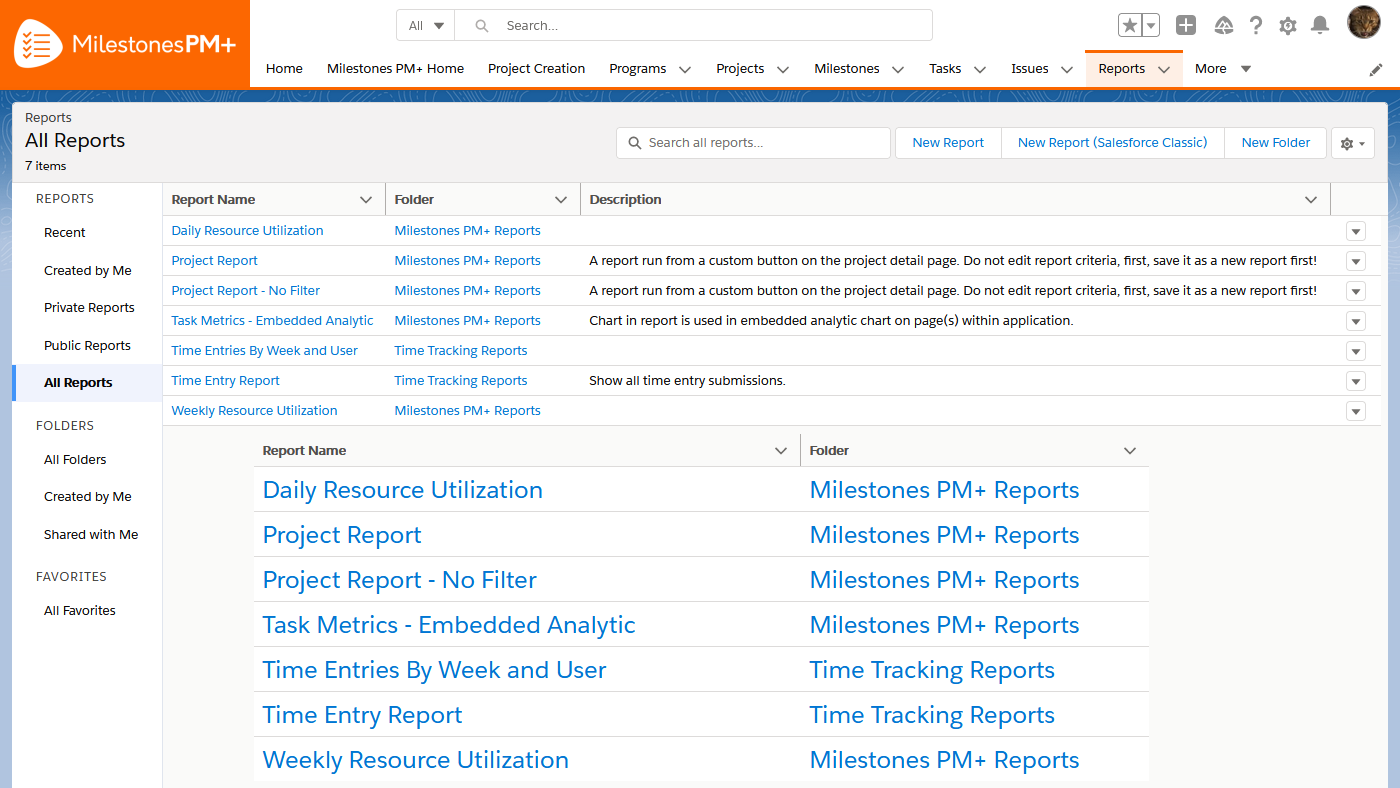This screenshot has height=788, width=1400.
Task: Open Time Entries By Week and User enlarged link
Action: click(434, 670)
